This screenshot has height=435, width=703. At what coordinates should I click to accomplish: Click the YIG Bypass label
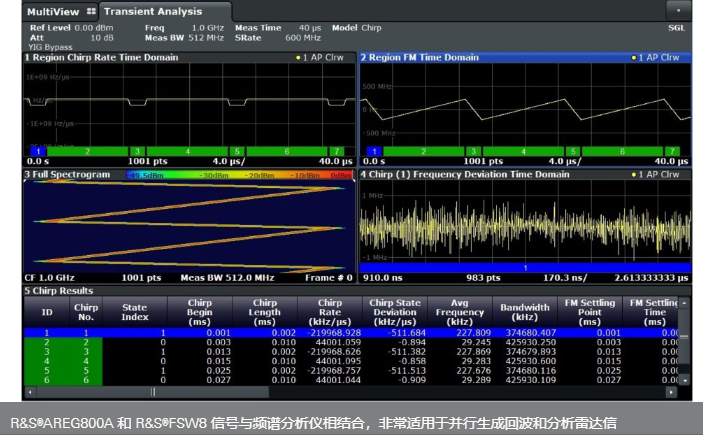(50, 47)
